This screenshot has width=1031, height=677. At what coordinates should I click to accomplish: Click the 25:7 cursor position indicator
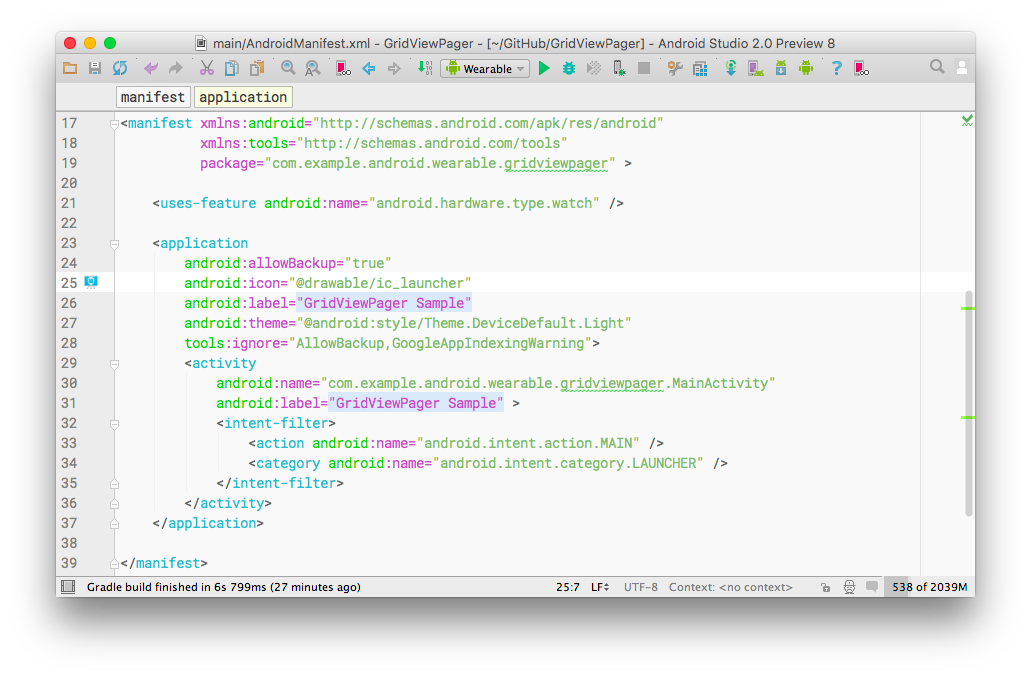567,587
